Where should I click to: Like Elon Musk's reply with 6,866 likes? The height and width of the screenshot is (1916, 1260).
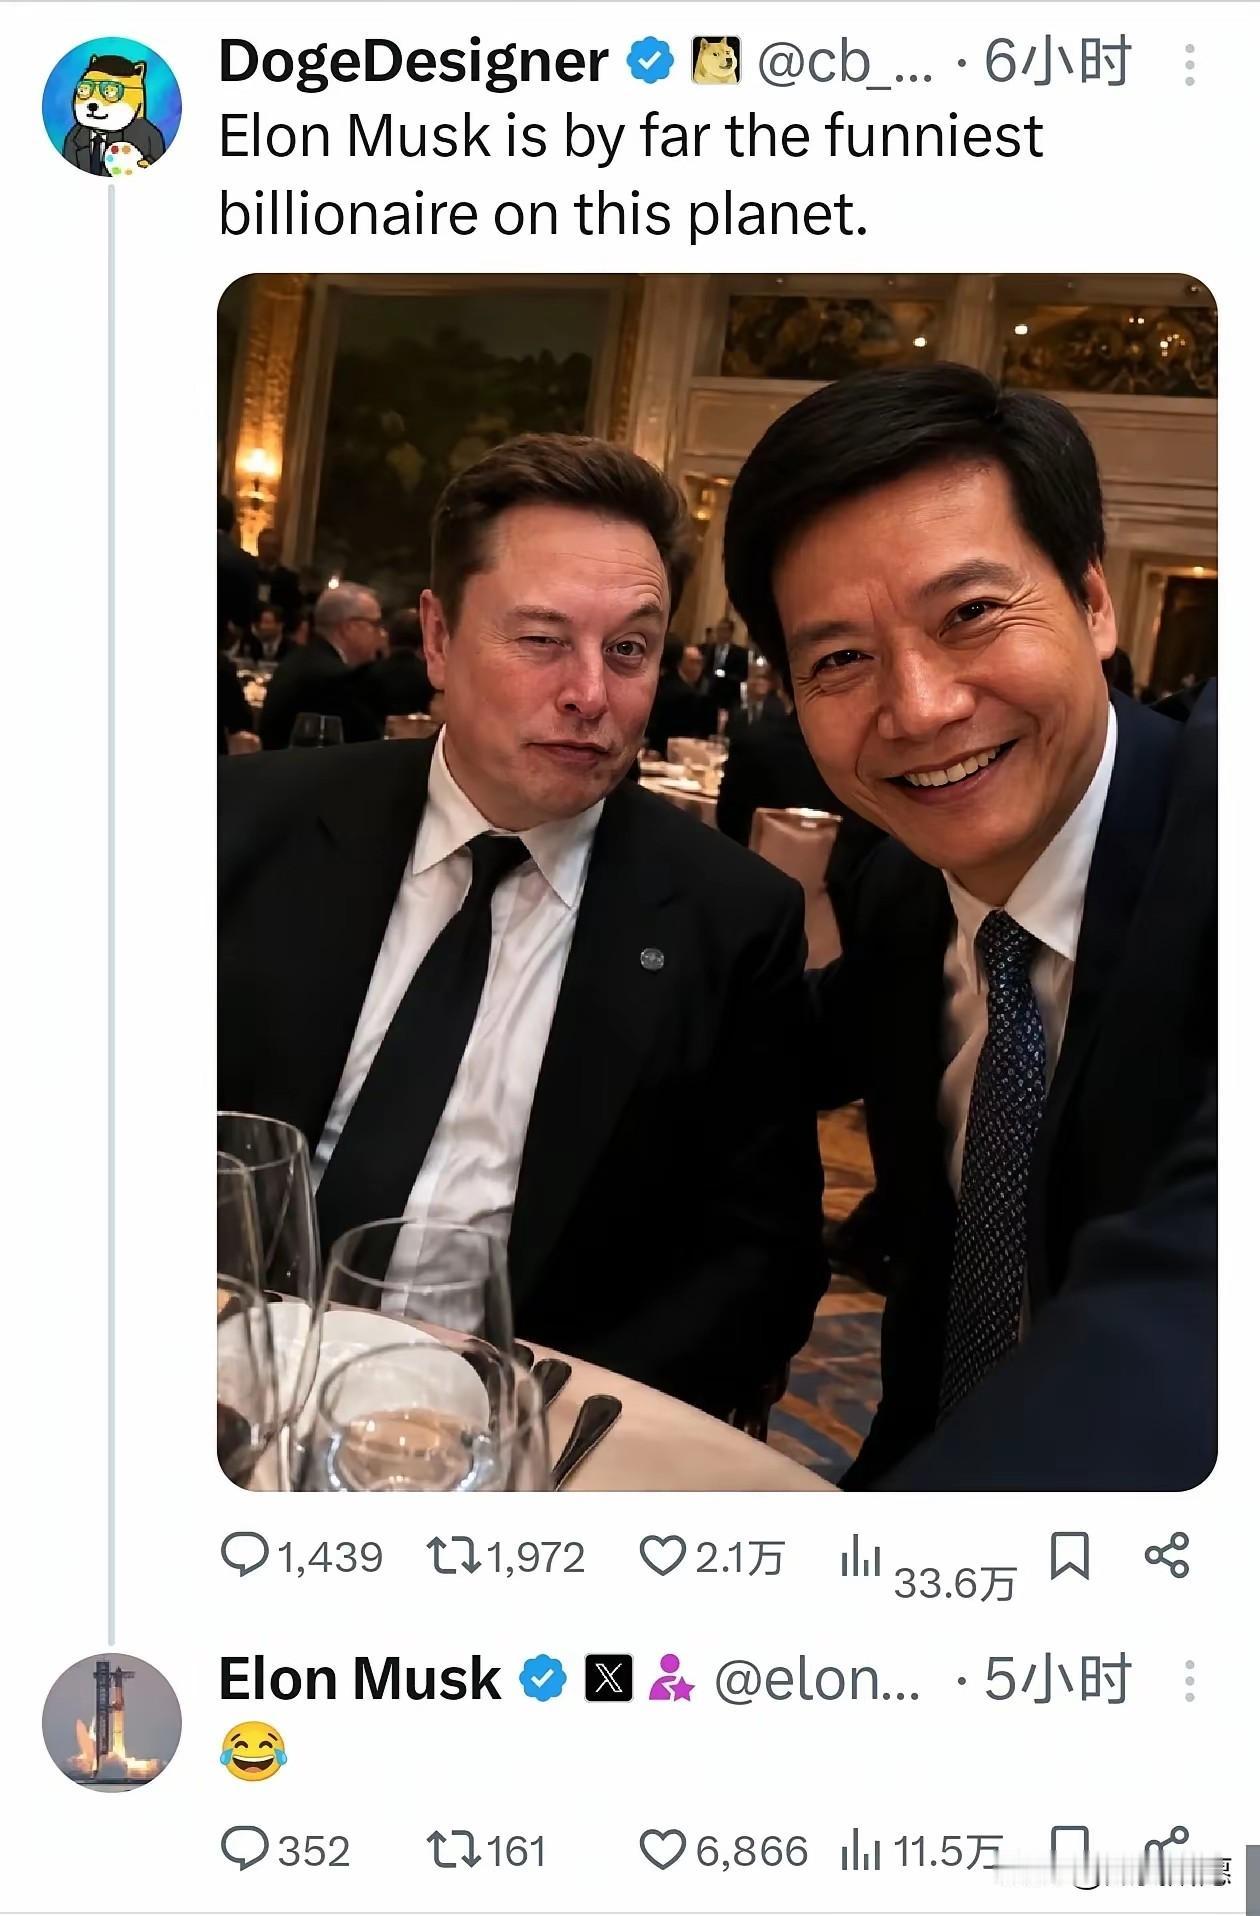(722, 1851)
